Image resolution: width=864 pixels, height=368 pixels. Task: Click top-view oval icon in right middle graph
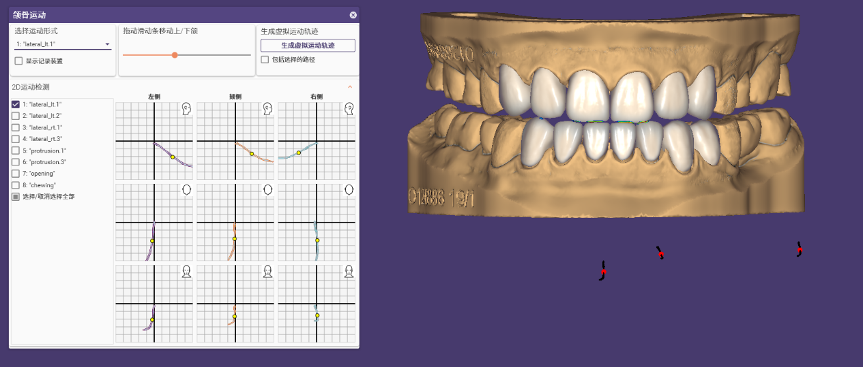(x=349, y=190)
